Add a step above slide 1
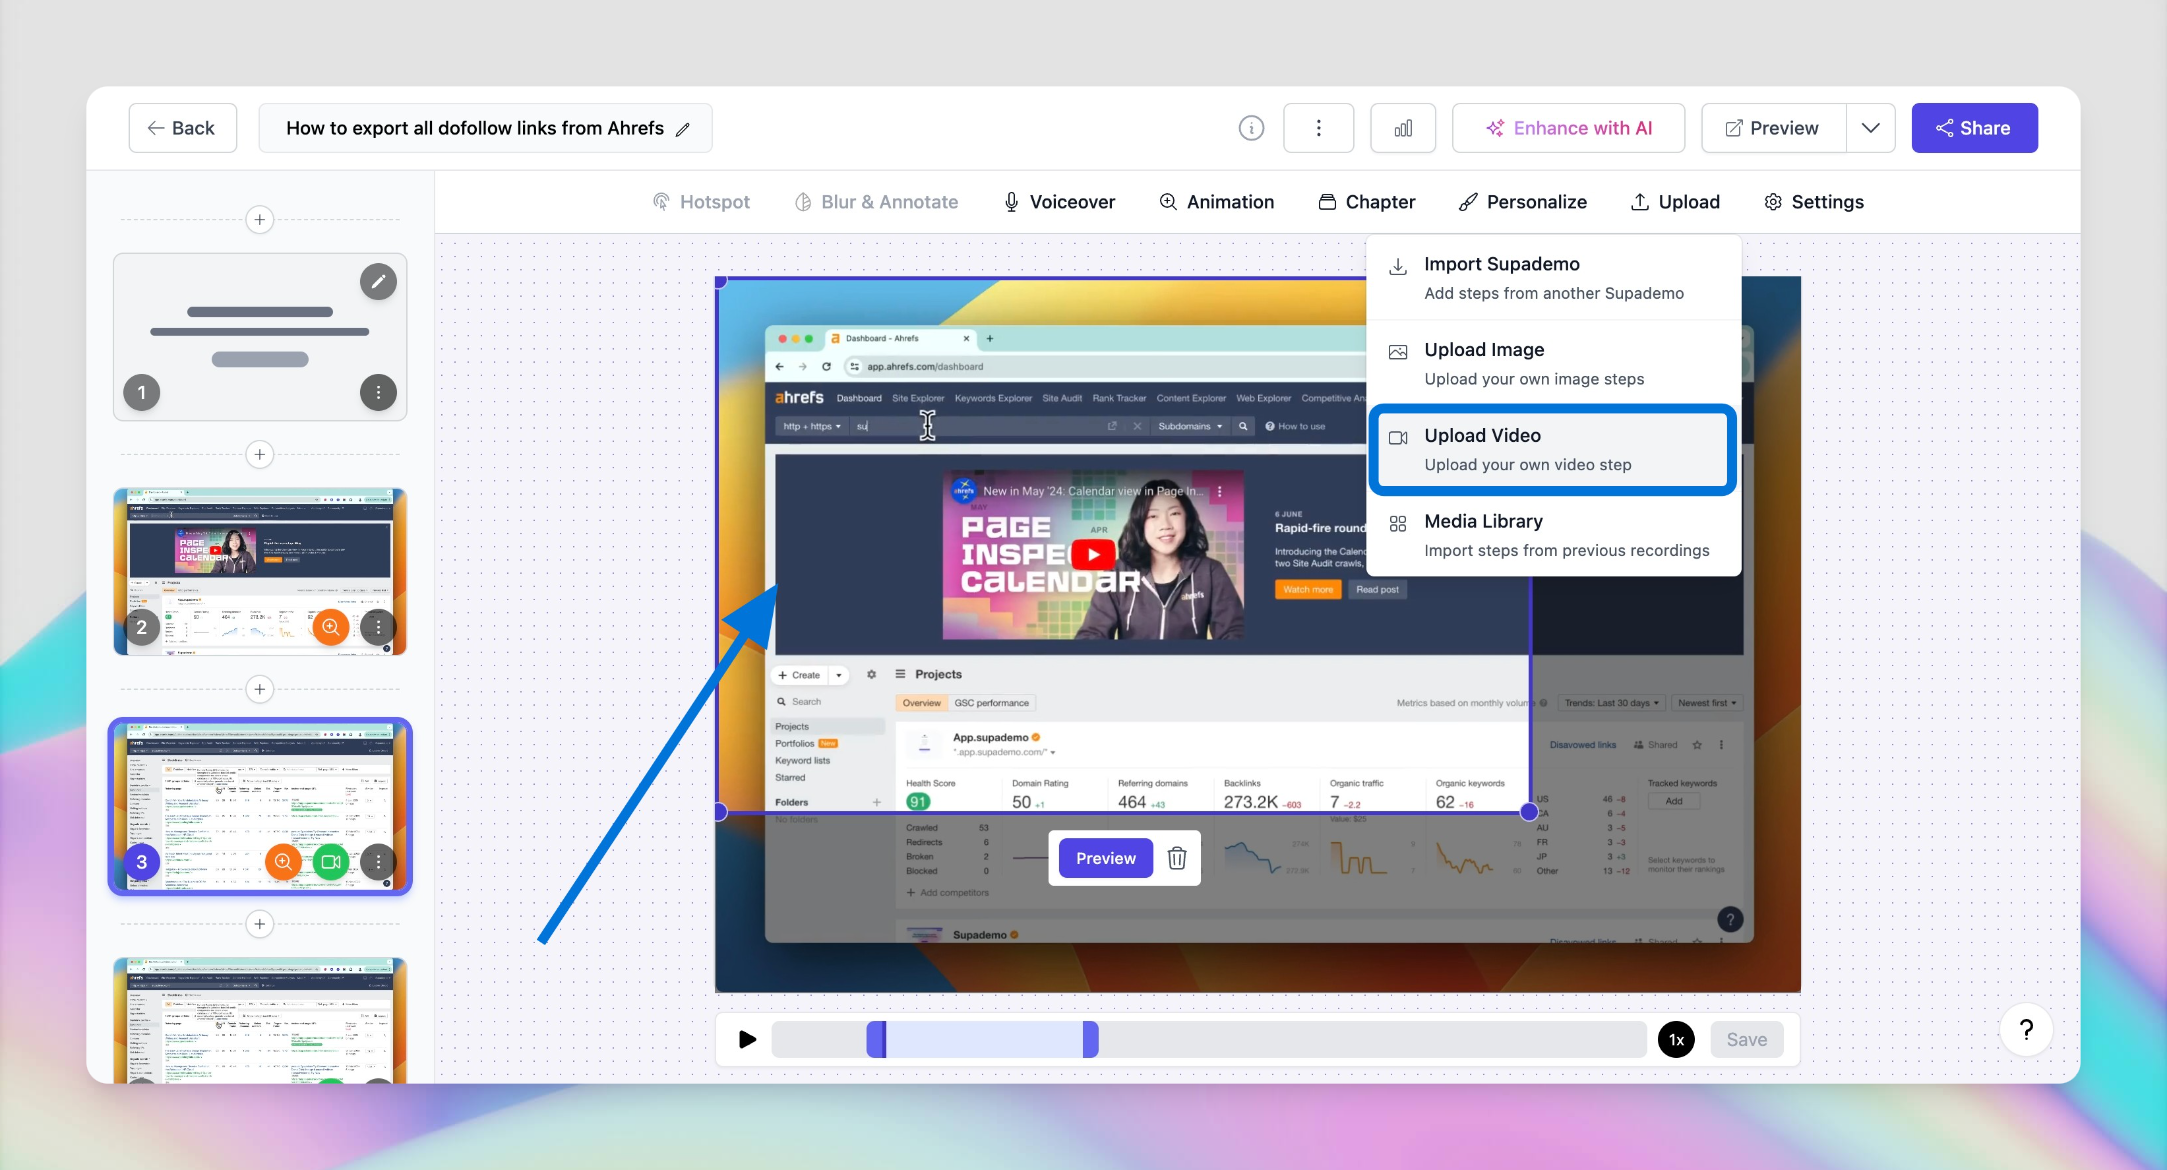Screen dimensions: 2167x1170 260,219
